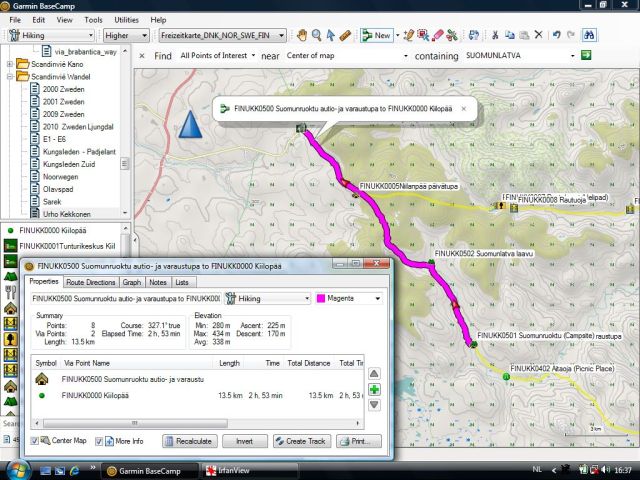Open the Freizeitkarte map product dropdown
The width and height of the screenshot is (640, 480).
(x=222, y=35)
